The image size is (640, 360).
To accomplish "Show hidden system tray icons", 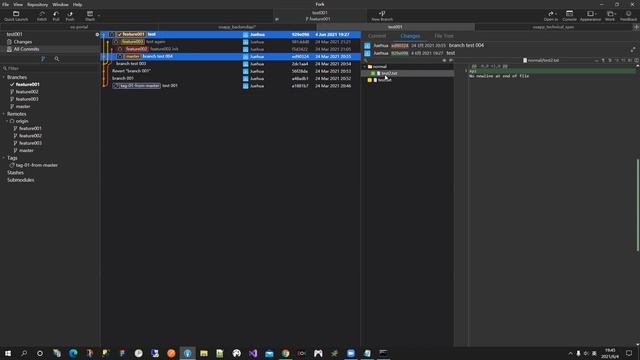I will click(x=570, y=353).
